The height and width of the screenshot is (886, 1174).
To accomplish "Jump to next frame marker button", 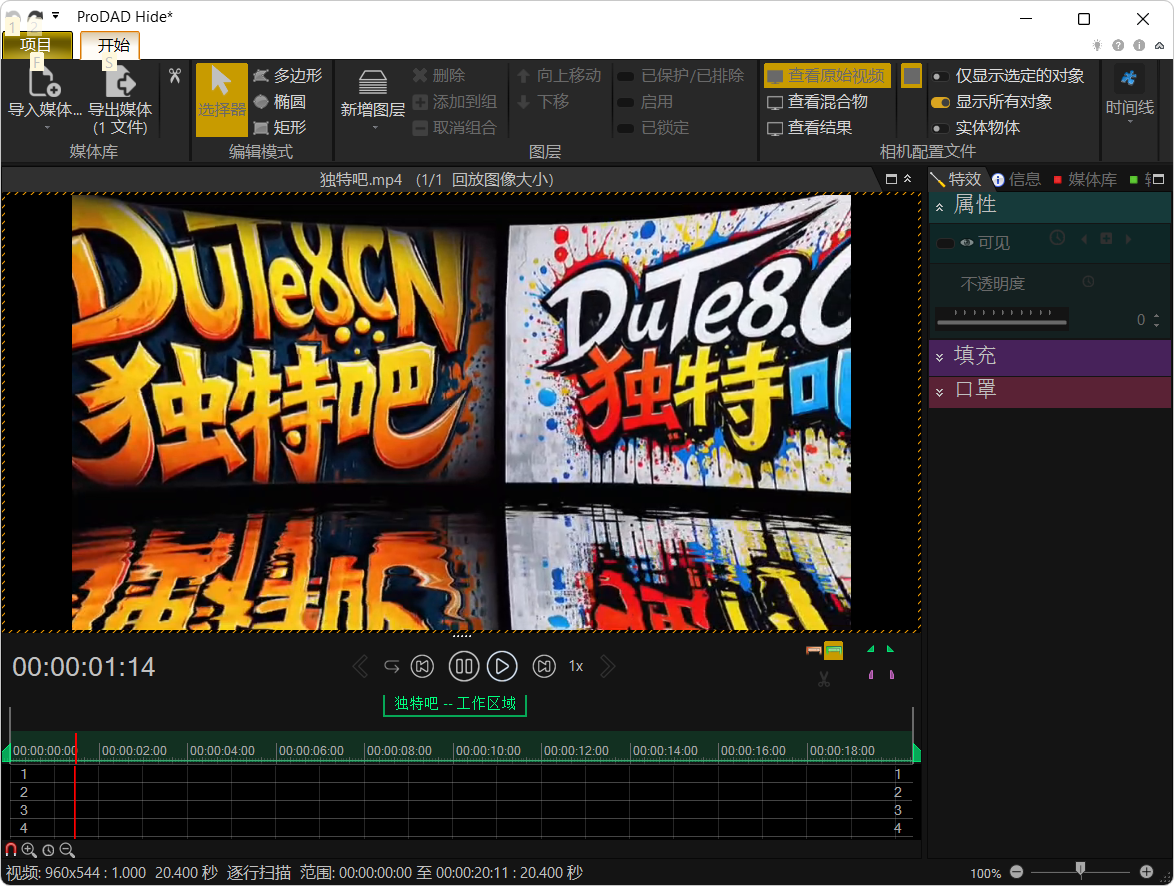I will click(544, 666).
